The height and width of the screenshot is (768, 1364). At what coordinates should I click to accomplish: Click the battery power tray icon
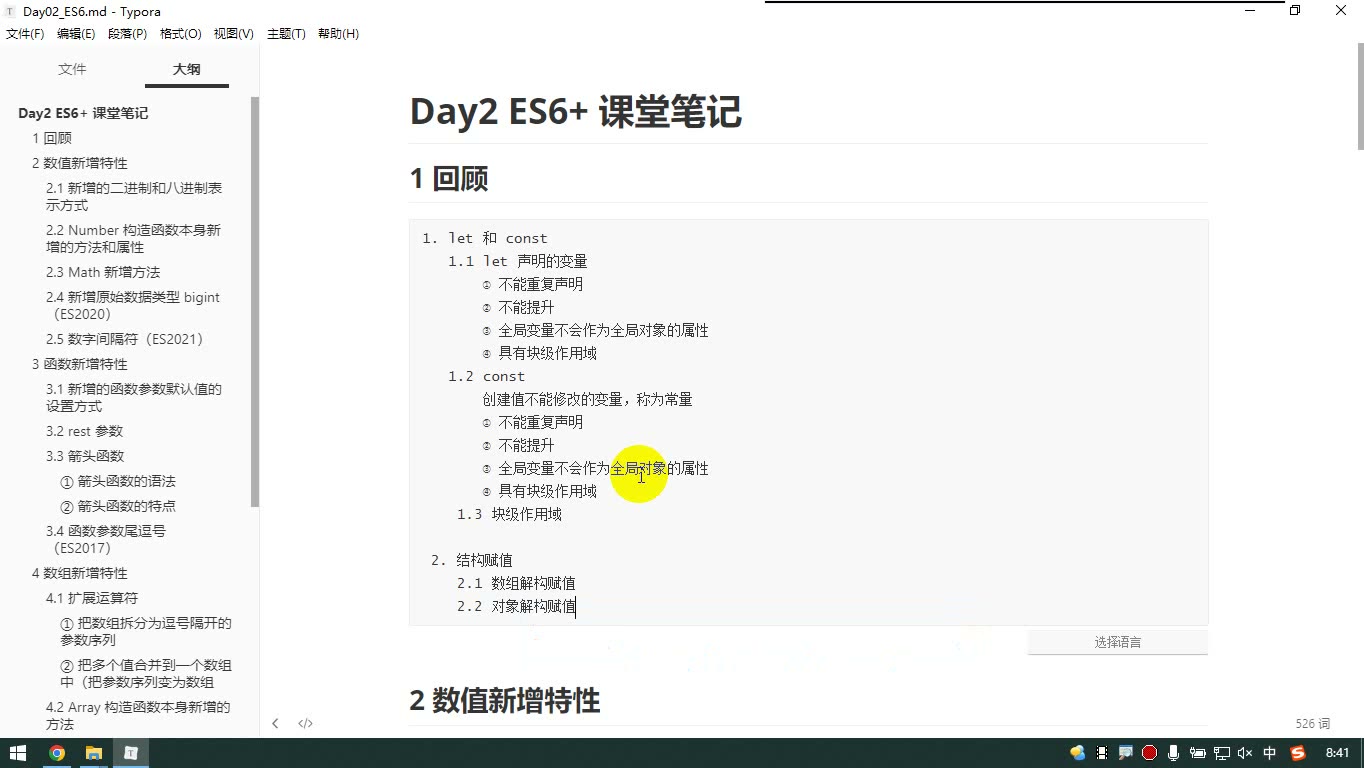(x=1198, y=753)
